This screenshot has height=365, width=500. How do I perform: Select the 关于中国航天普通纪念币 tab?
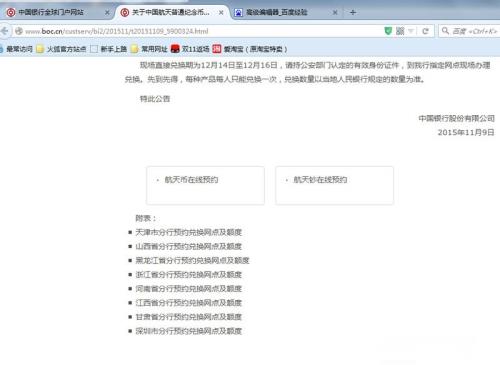pos(171,12)
